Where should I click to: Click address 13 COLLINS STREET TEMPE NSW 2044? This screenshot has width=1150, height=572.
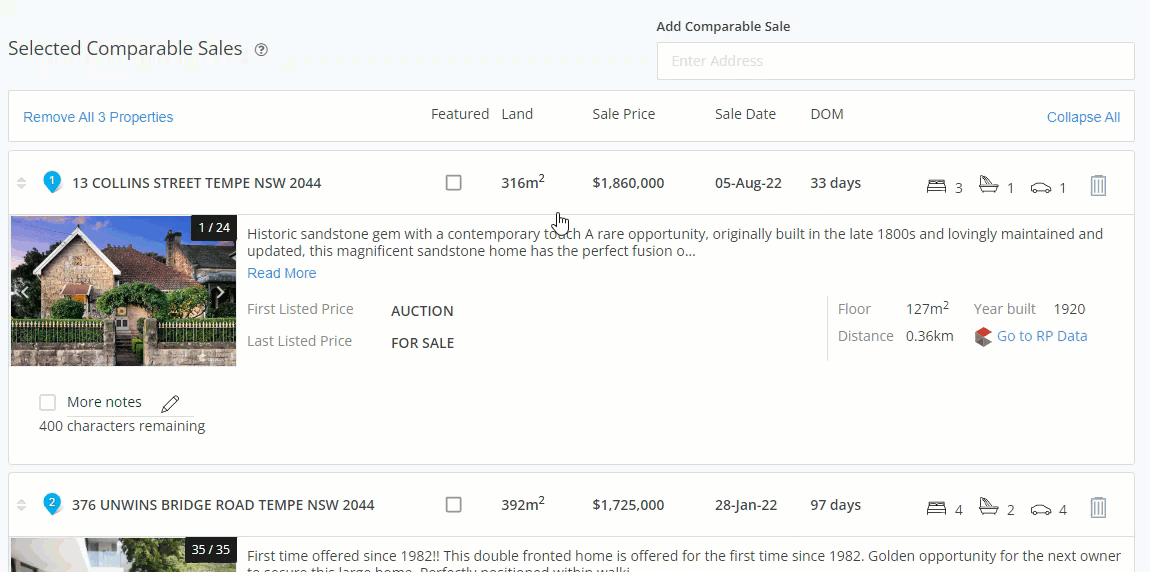(x=197, y=183)
